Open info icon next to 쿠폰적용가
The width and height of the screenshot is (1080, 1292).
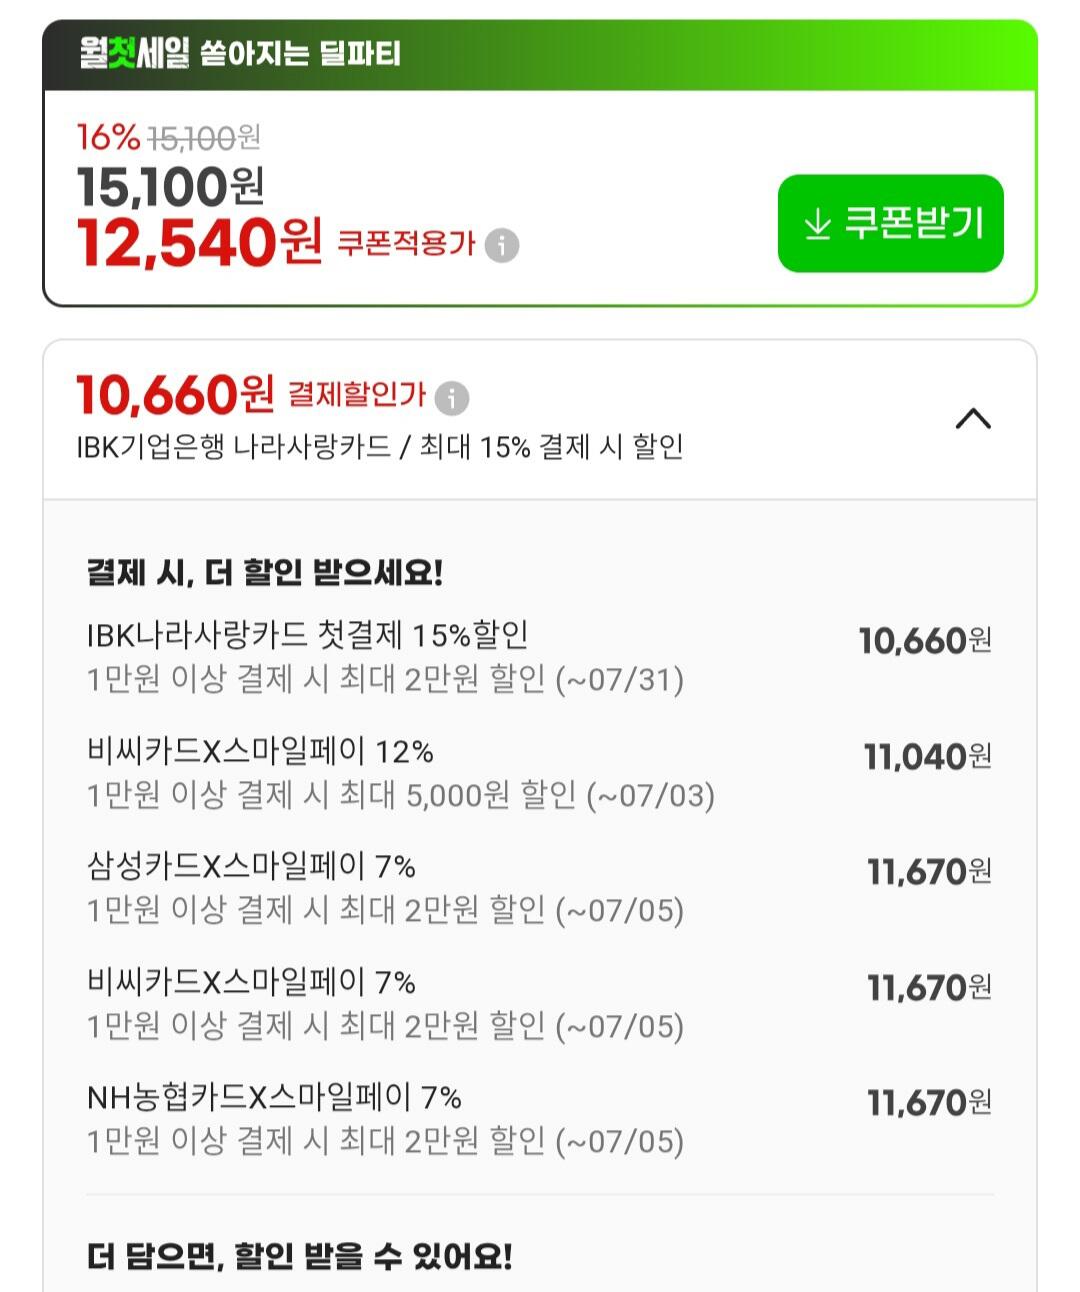502,245
